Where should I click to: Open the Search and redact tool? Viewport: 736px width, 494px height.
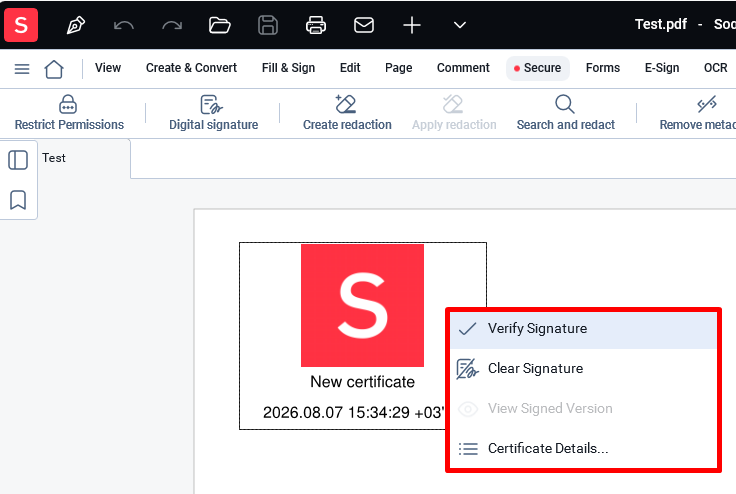click(x=566, y=113)
